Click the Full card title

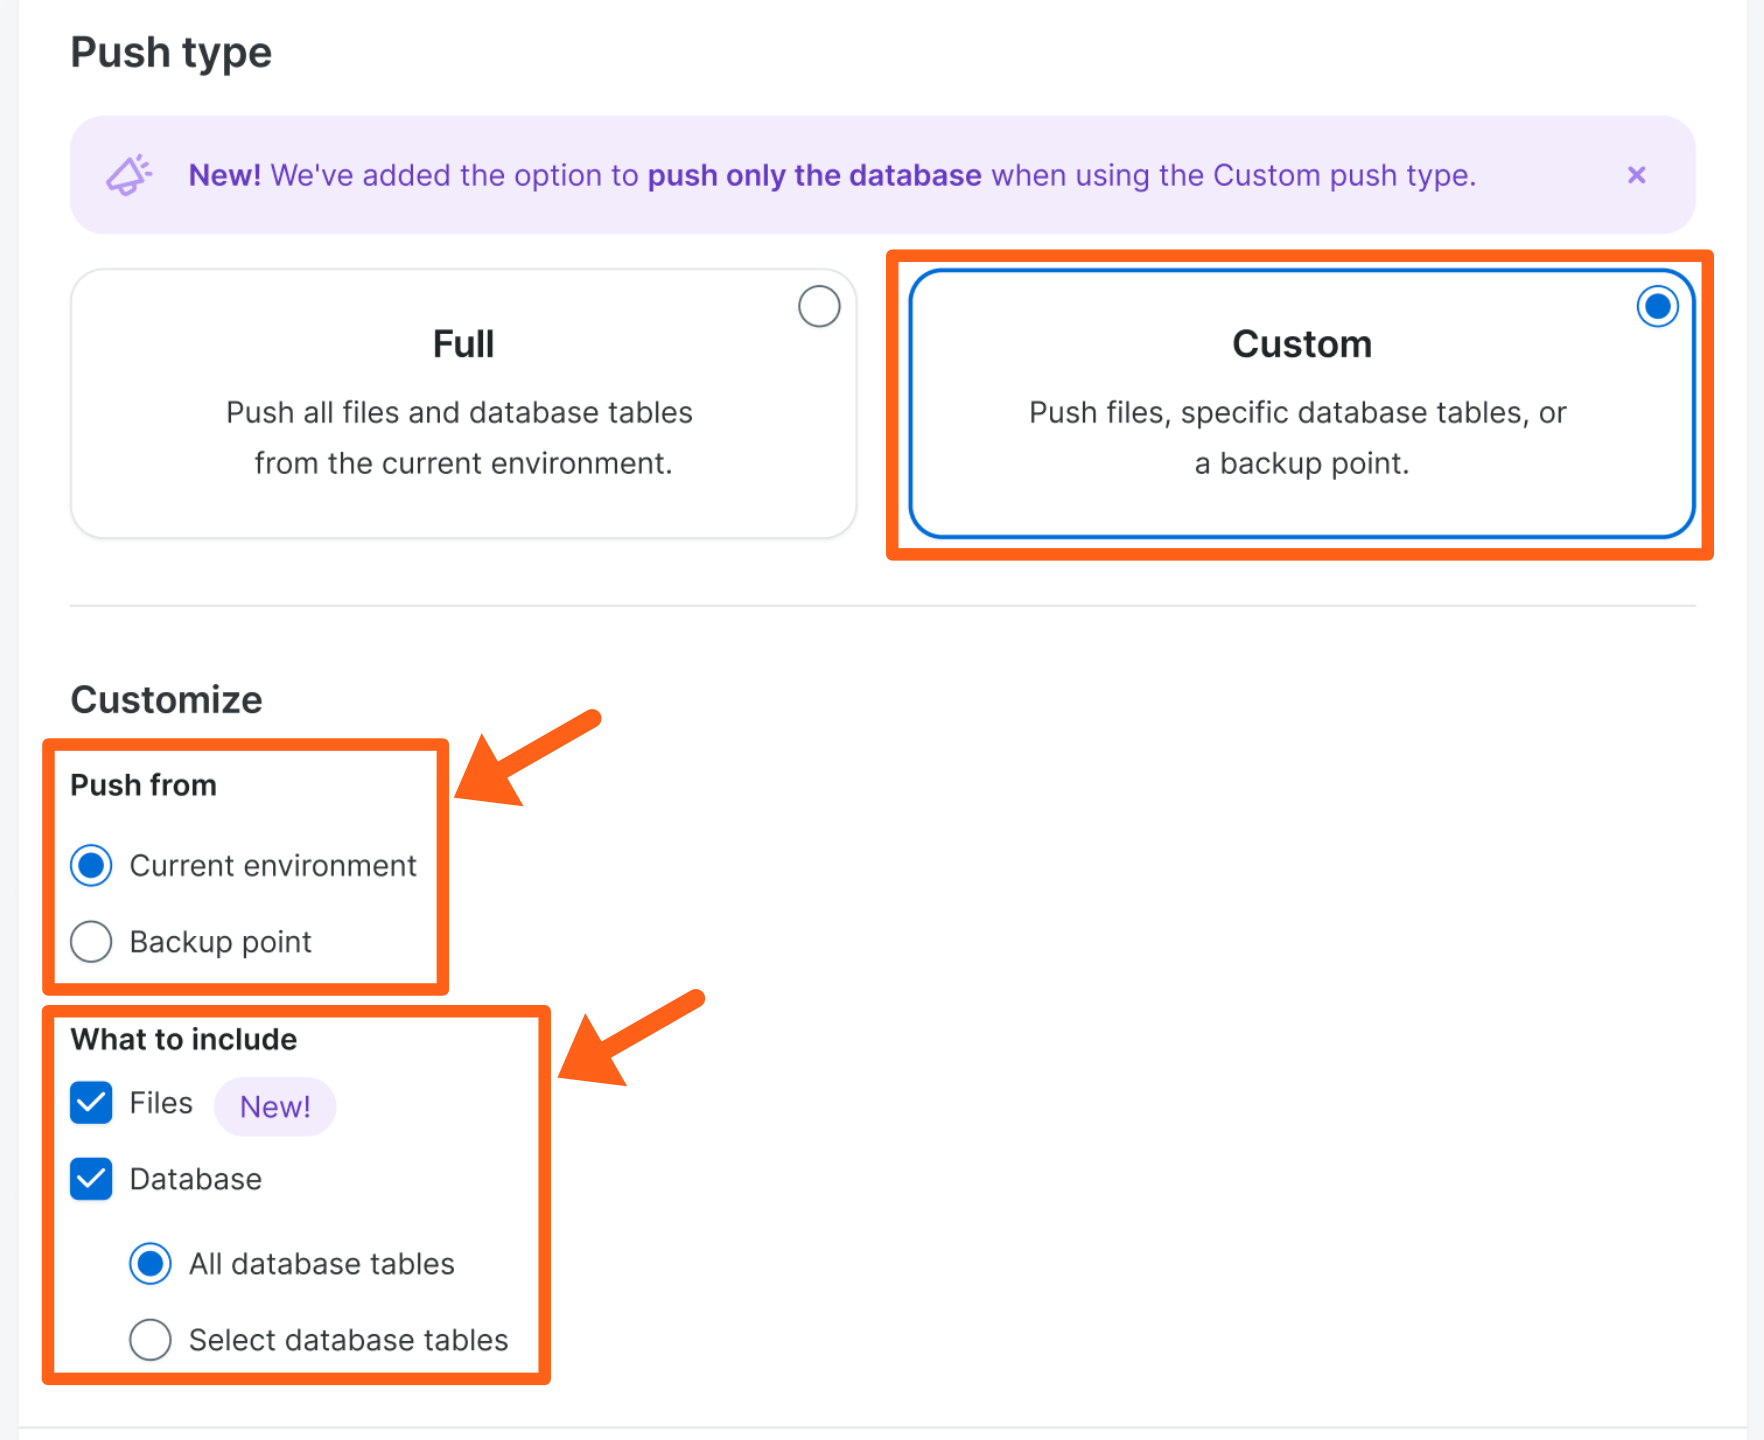tap(463, 344)
